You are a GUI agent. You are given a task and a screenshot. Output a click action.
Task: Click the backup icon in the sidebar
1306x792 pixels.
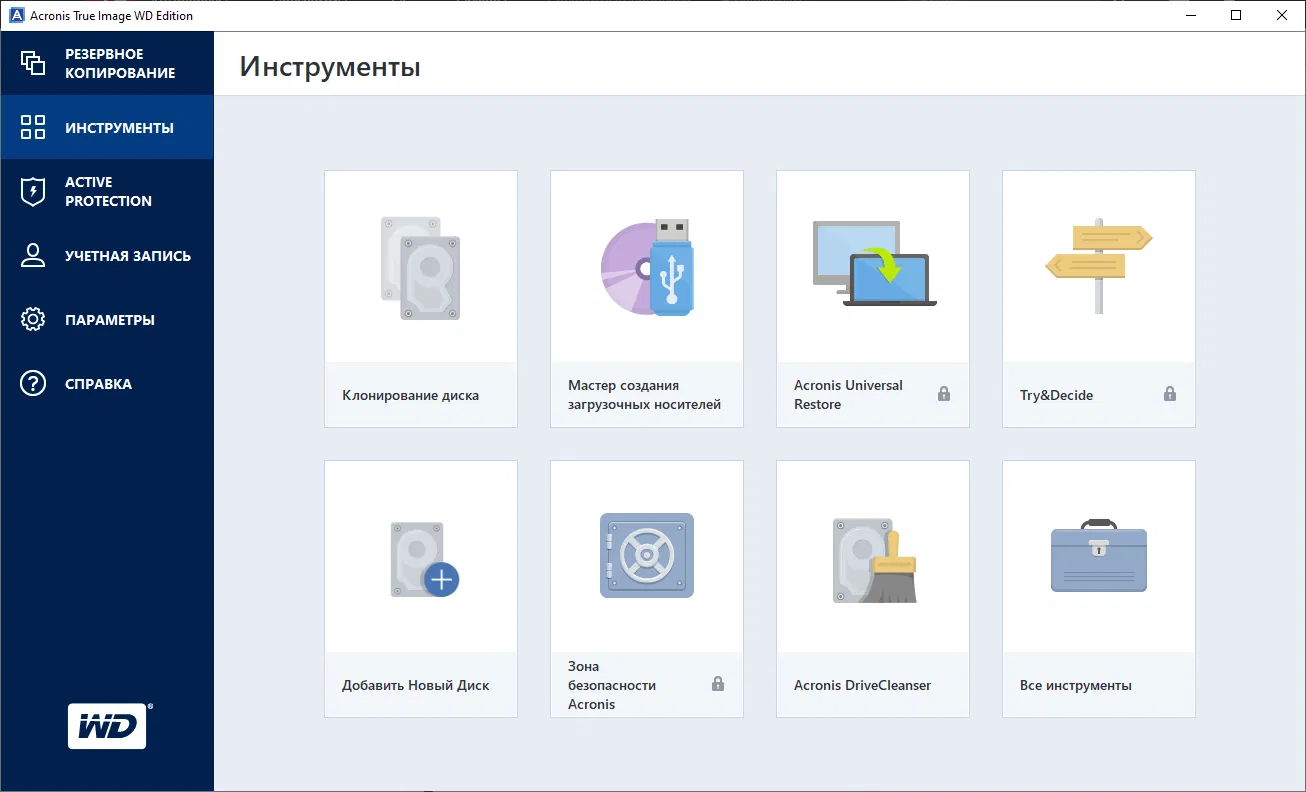click(x=33, y=63)
